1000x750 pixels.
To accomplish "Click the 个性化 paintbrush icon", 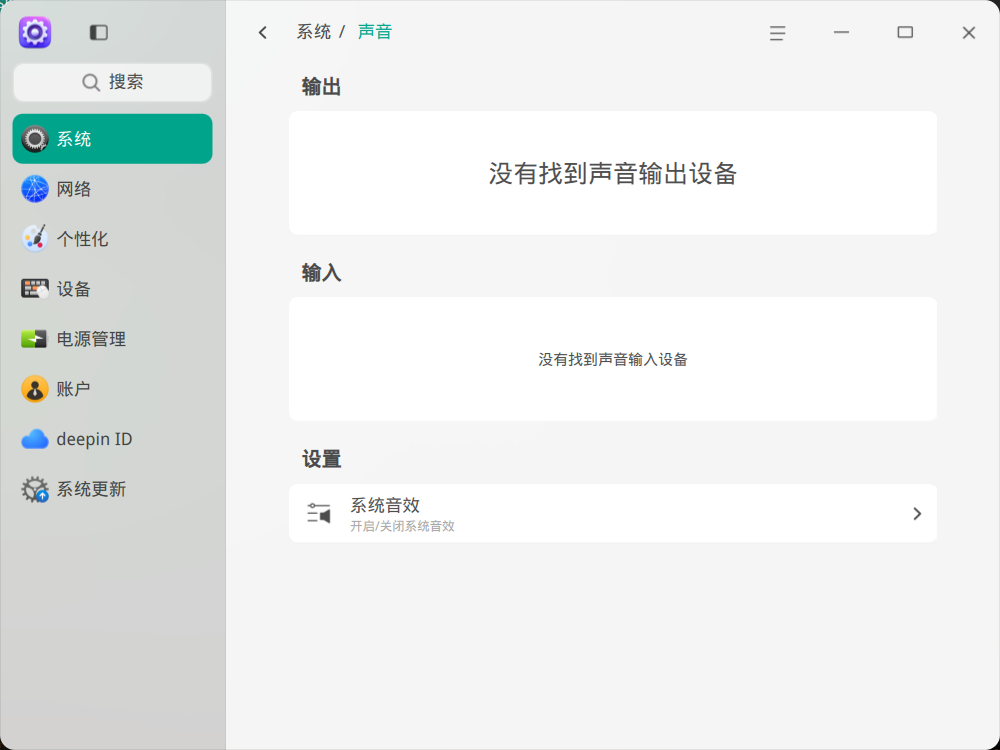I will point(35,239).
